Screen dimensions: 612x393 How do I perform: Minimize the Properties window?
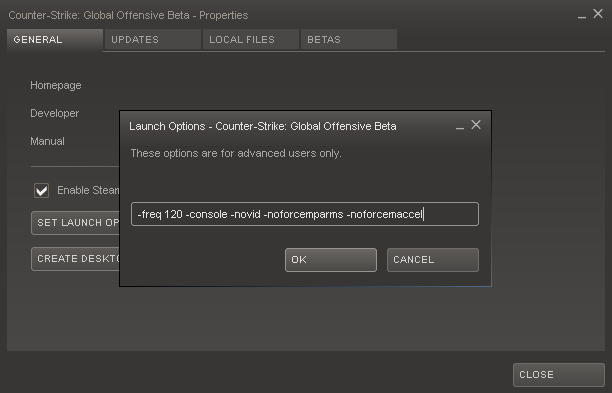click(x=582, y=16)
